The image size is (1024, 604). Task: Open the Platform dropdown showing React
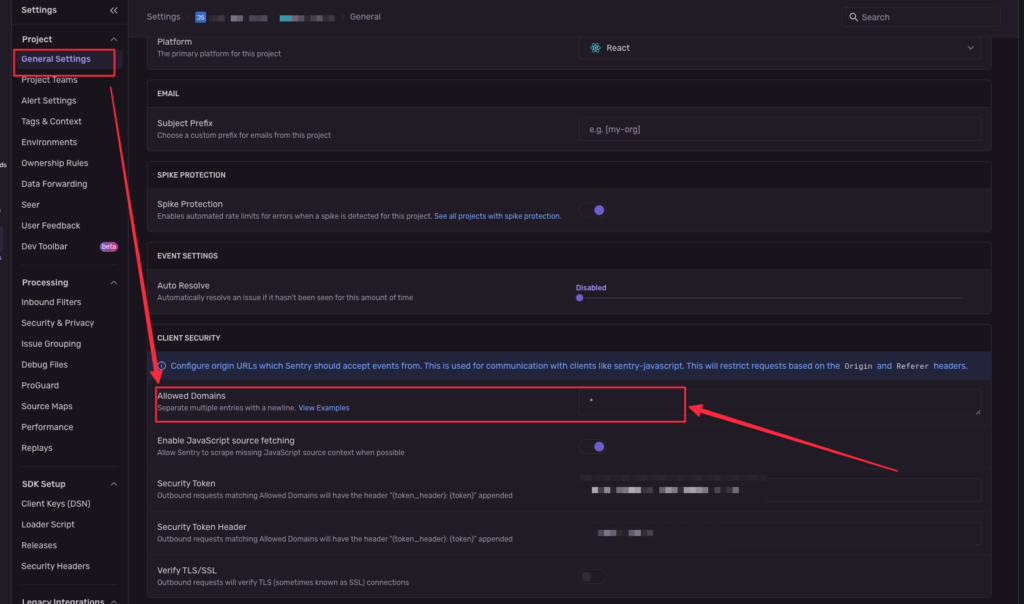coord(780,48)
